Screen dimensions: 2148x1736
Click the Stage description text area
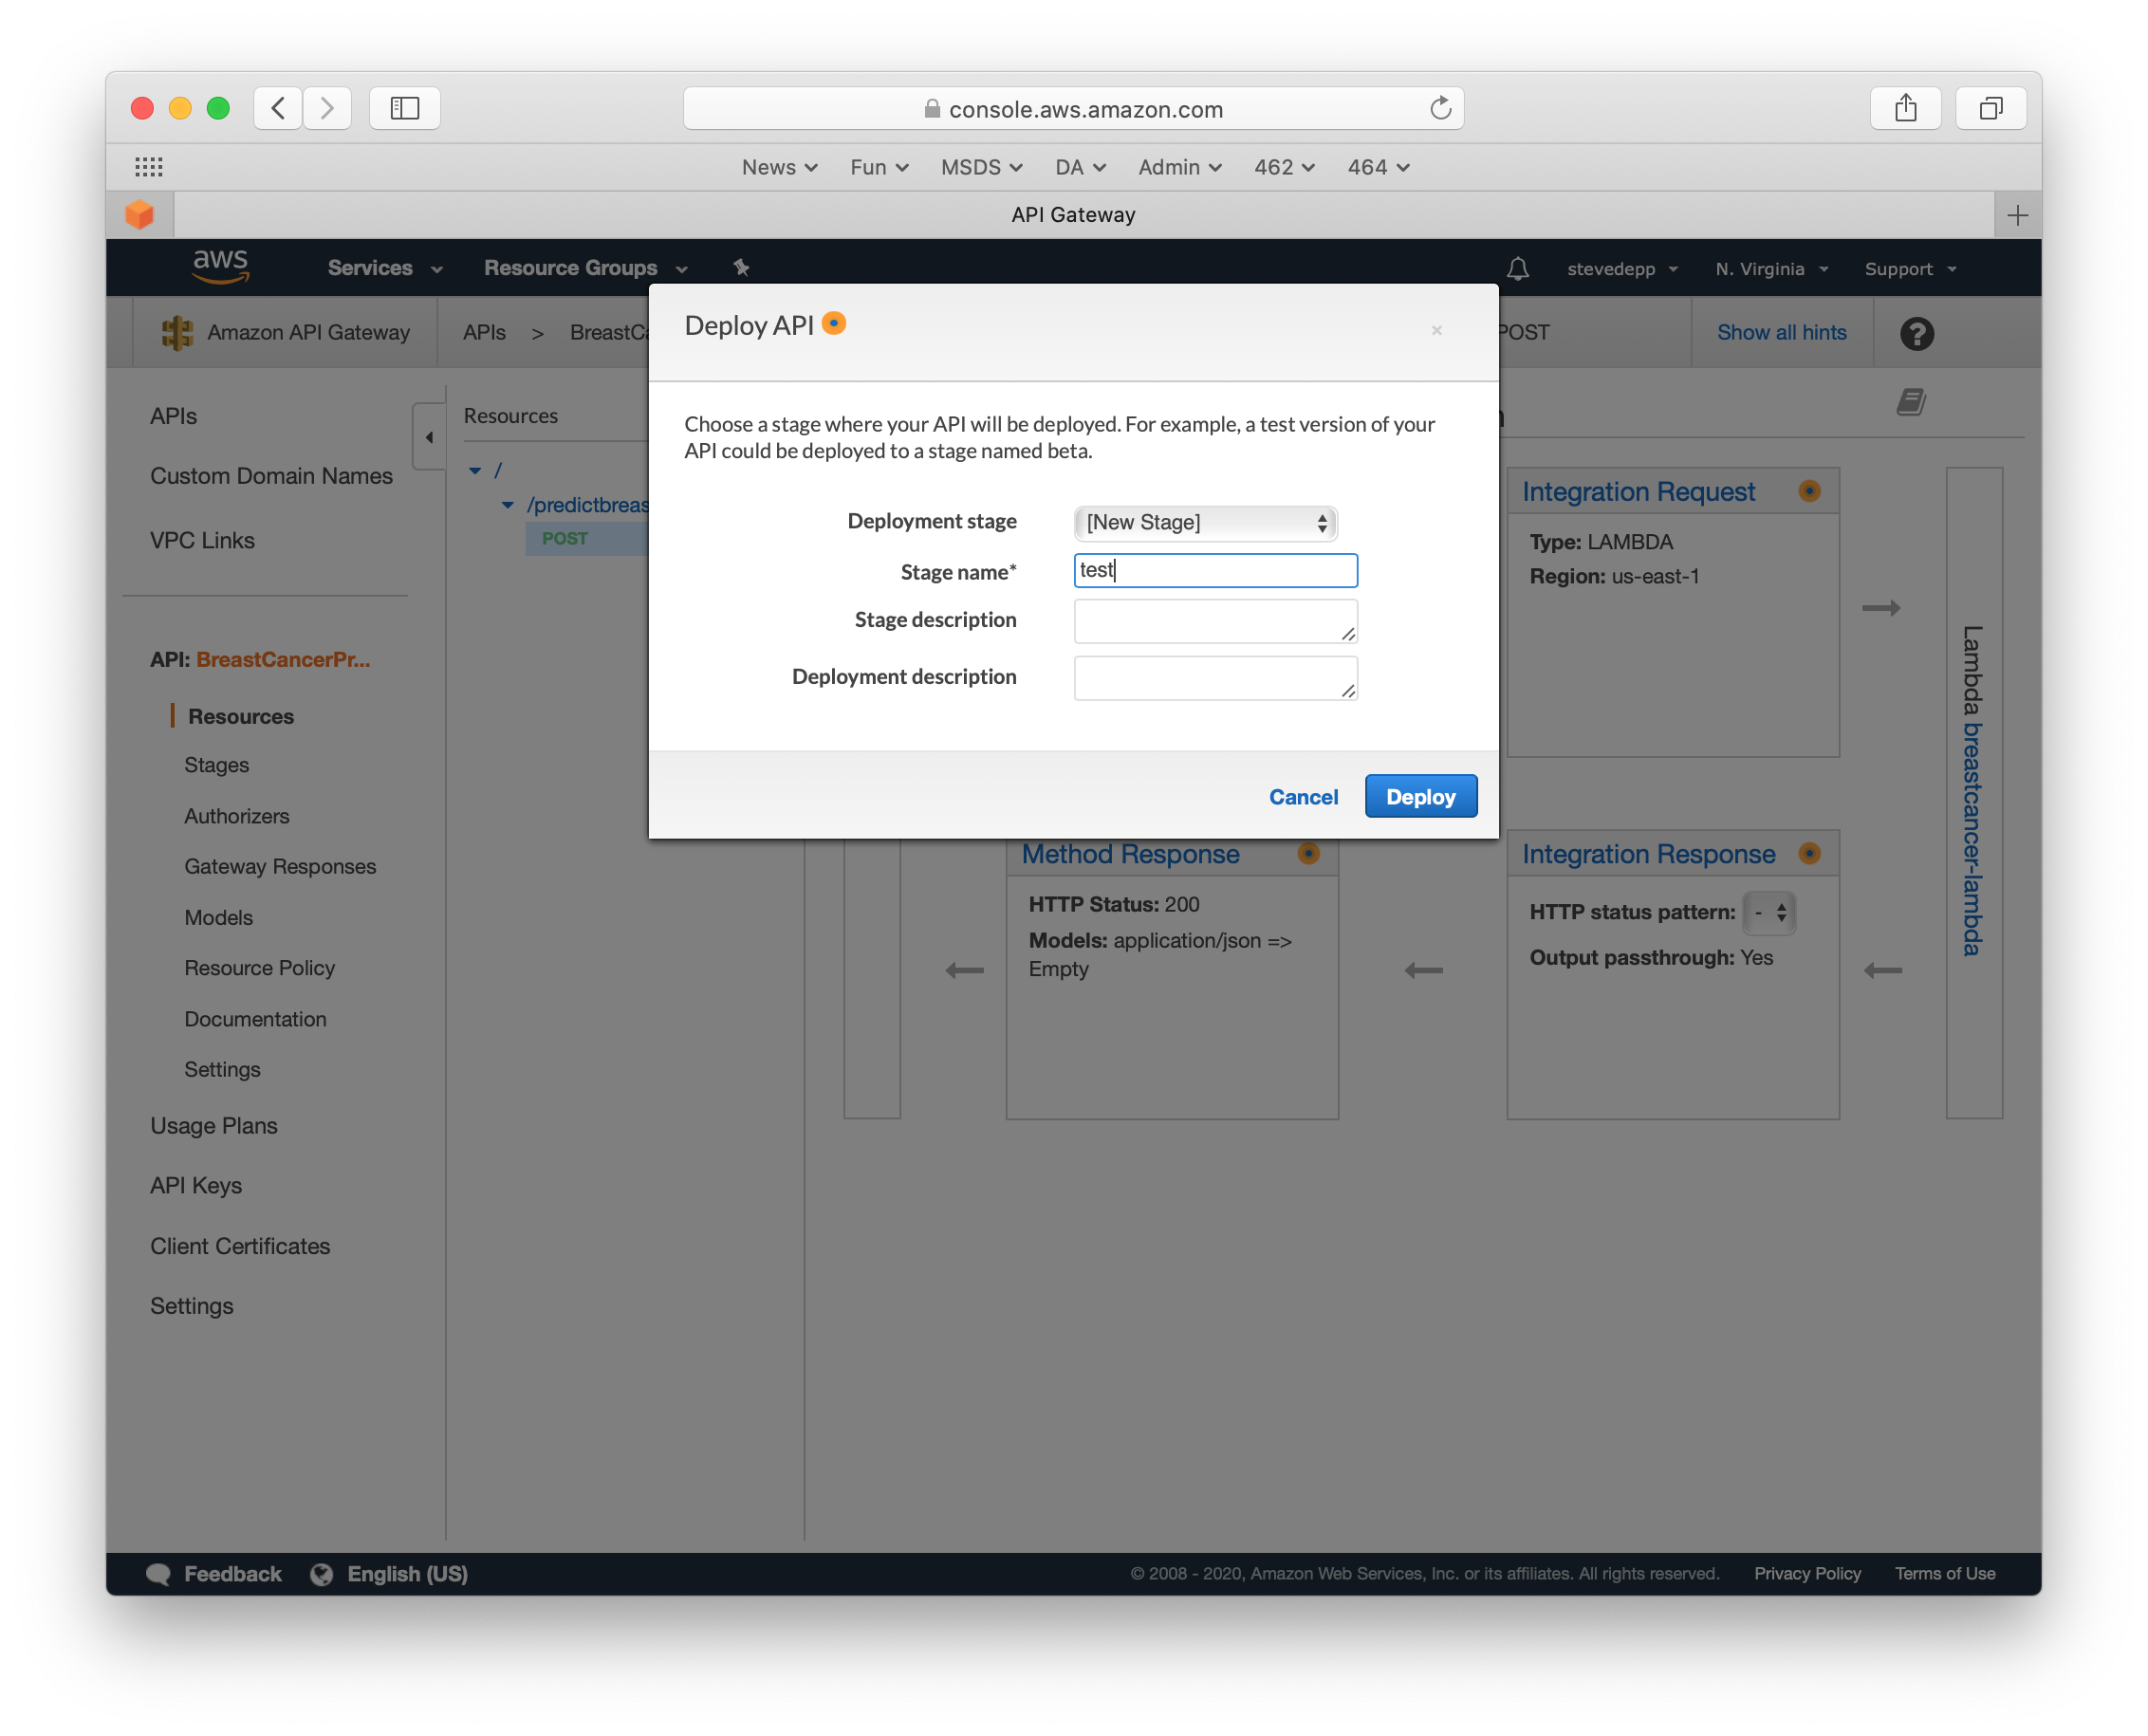1215,621
